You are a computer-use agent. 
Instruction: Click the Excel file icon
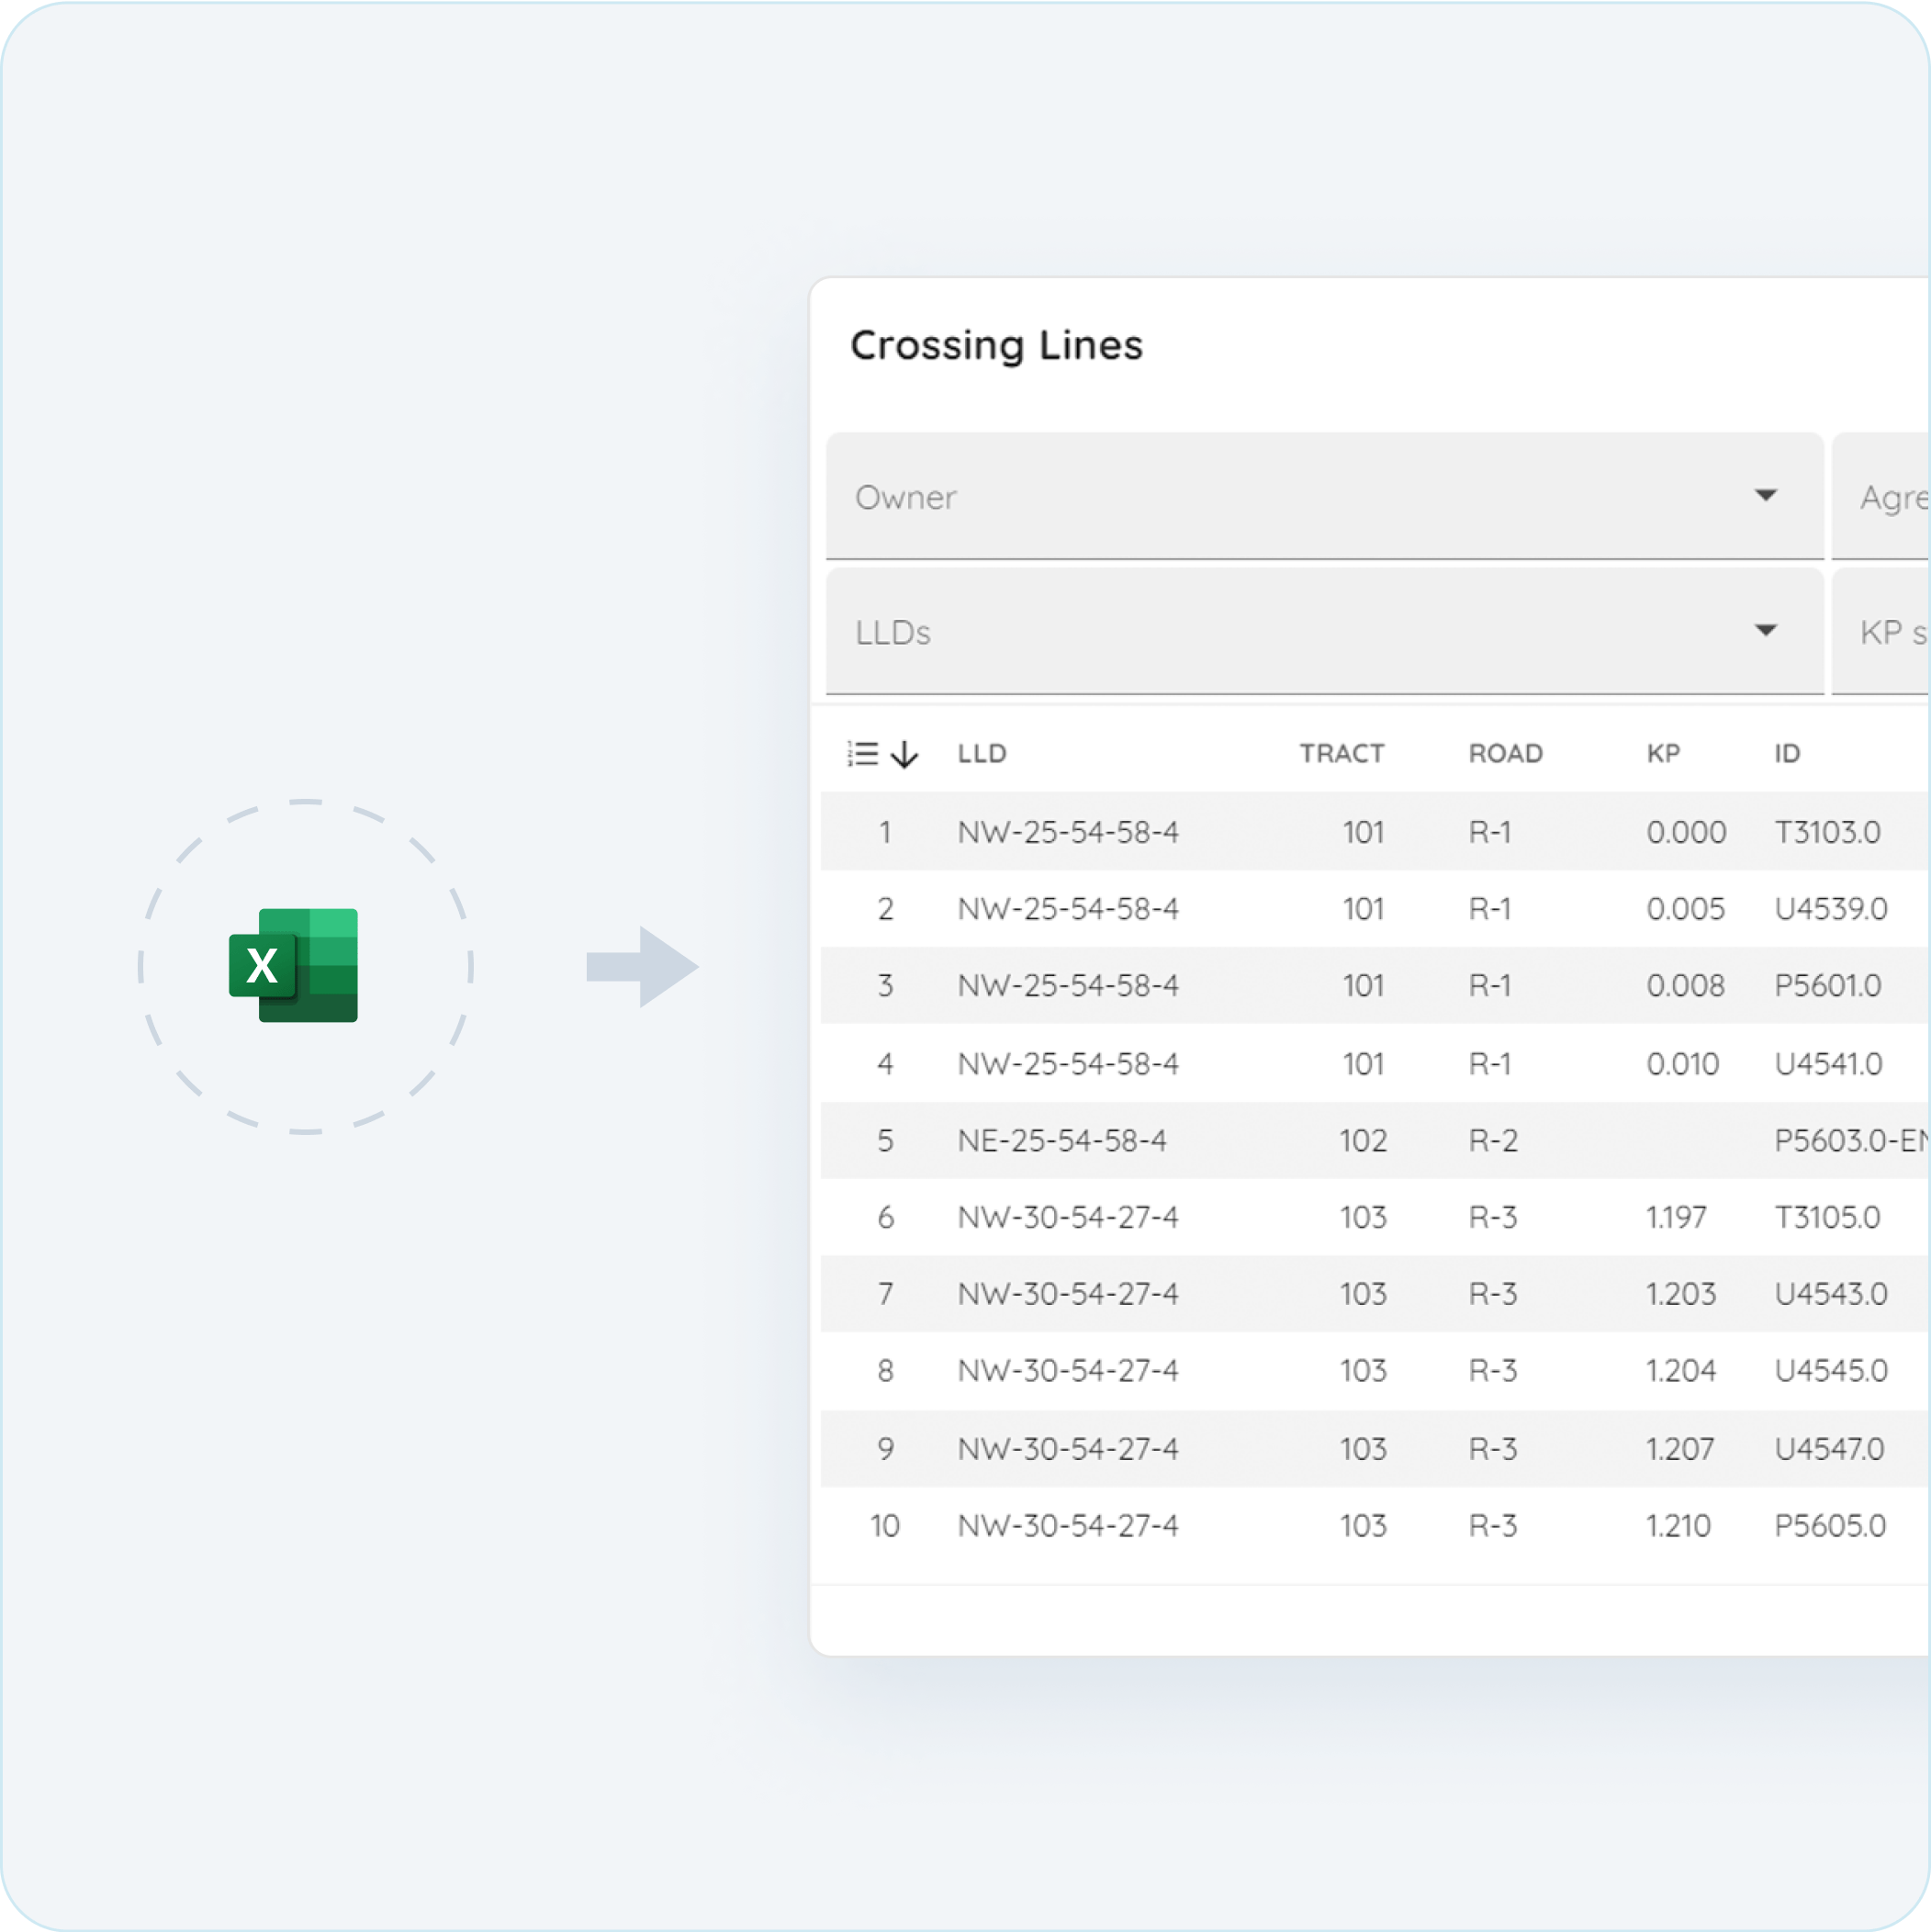[x=293, y=965]
